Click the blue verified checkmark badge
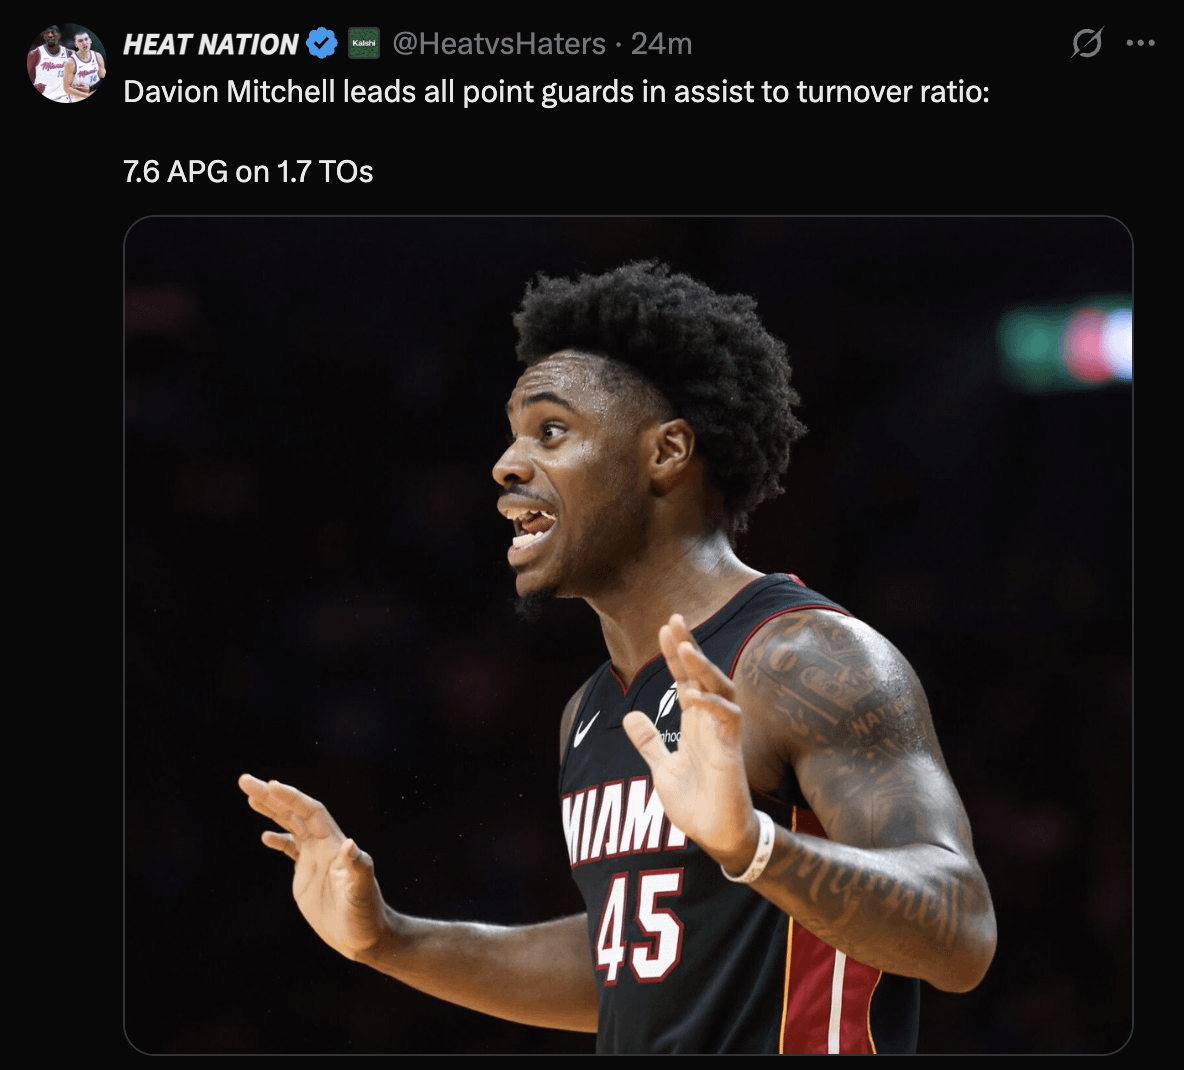Screen dimensions: 1184x1070 click(322, 44)
